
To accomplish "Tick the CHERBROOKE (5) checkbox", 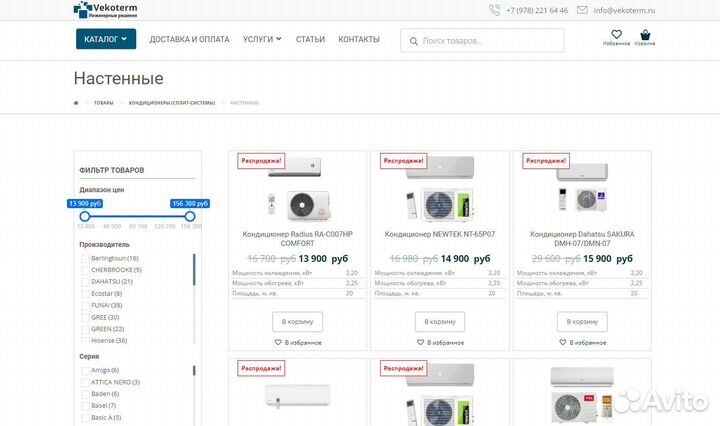I will point(85,270).
